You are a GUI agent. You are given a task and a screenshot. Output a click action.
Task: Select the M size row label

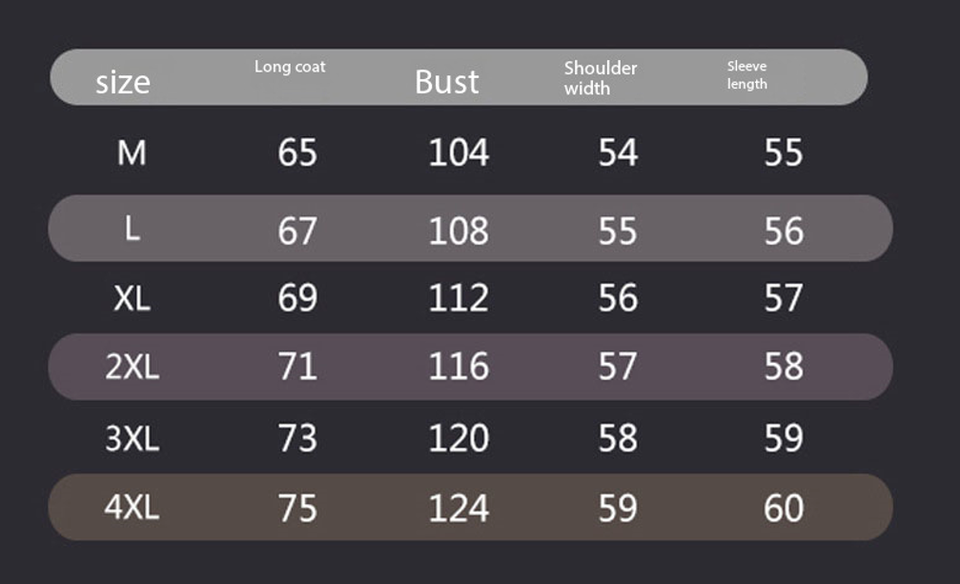(131, 153)
